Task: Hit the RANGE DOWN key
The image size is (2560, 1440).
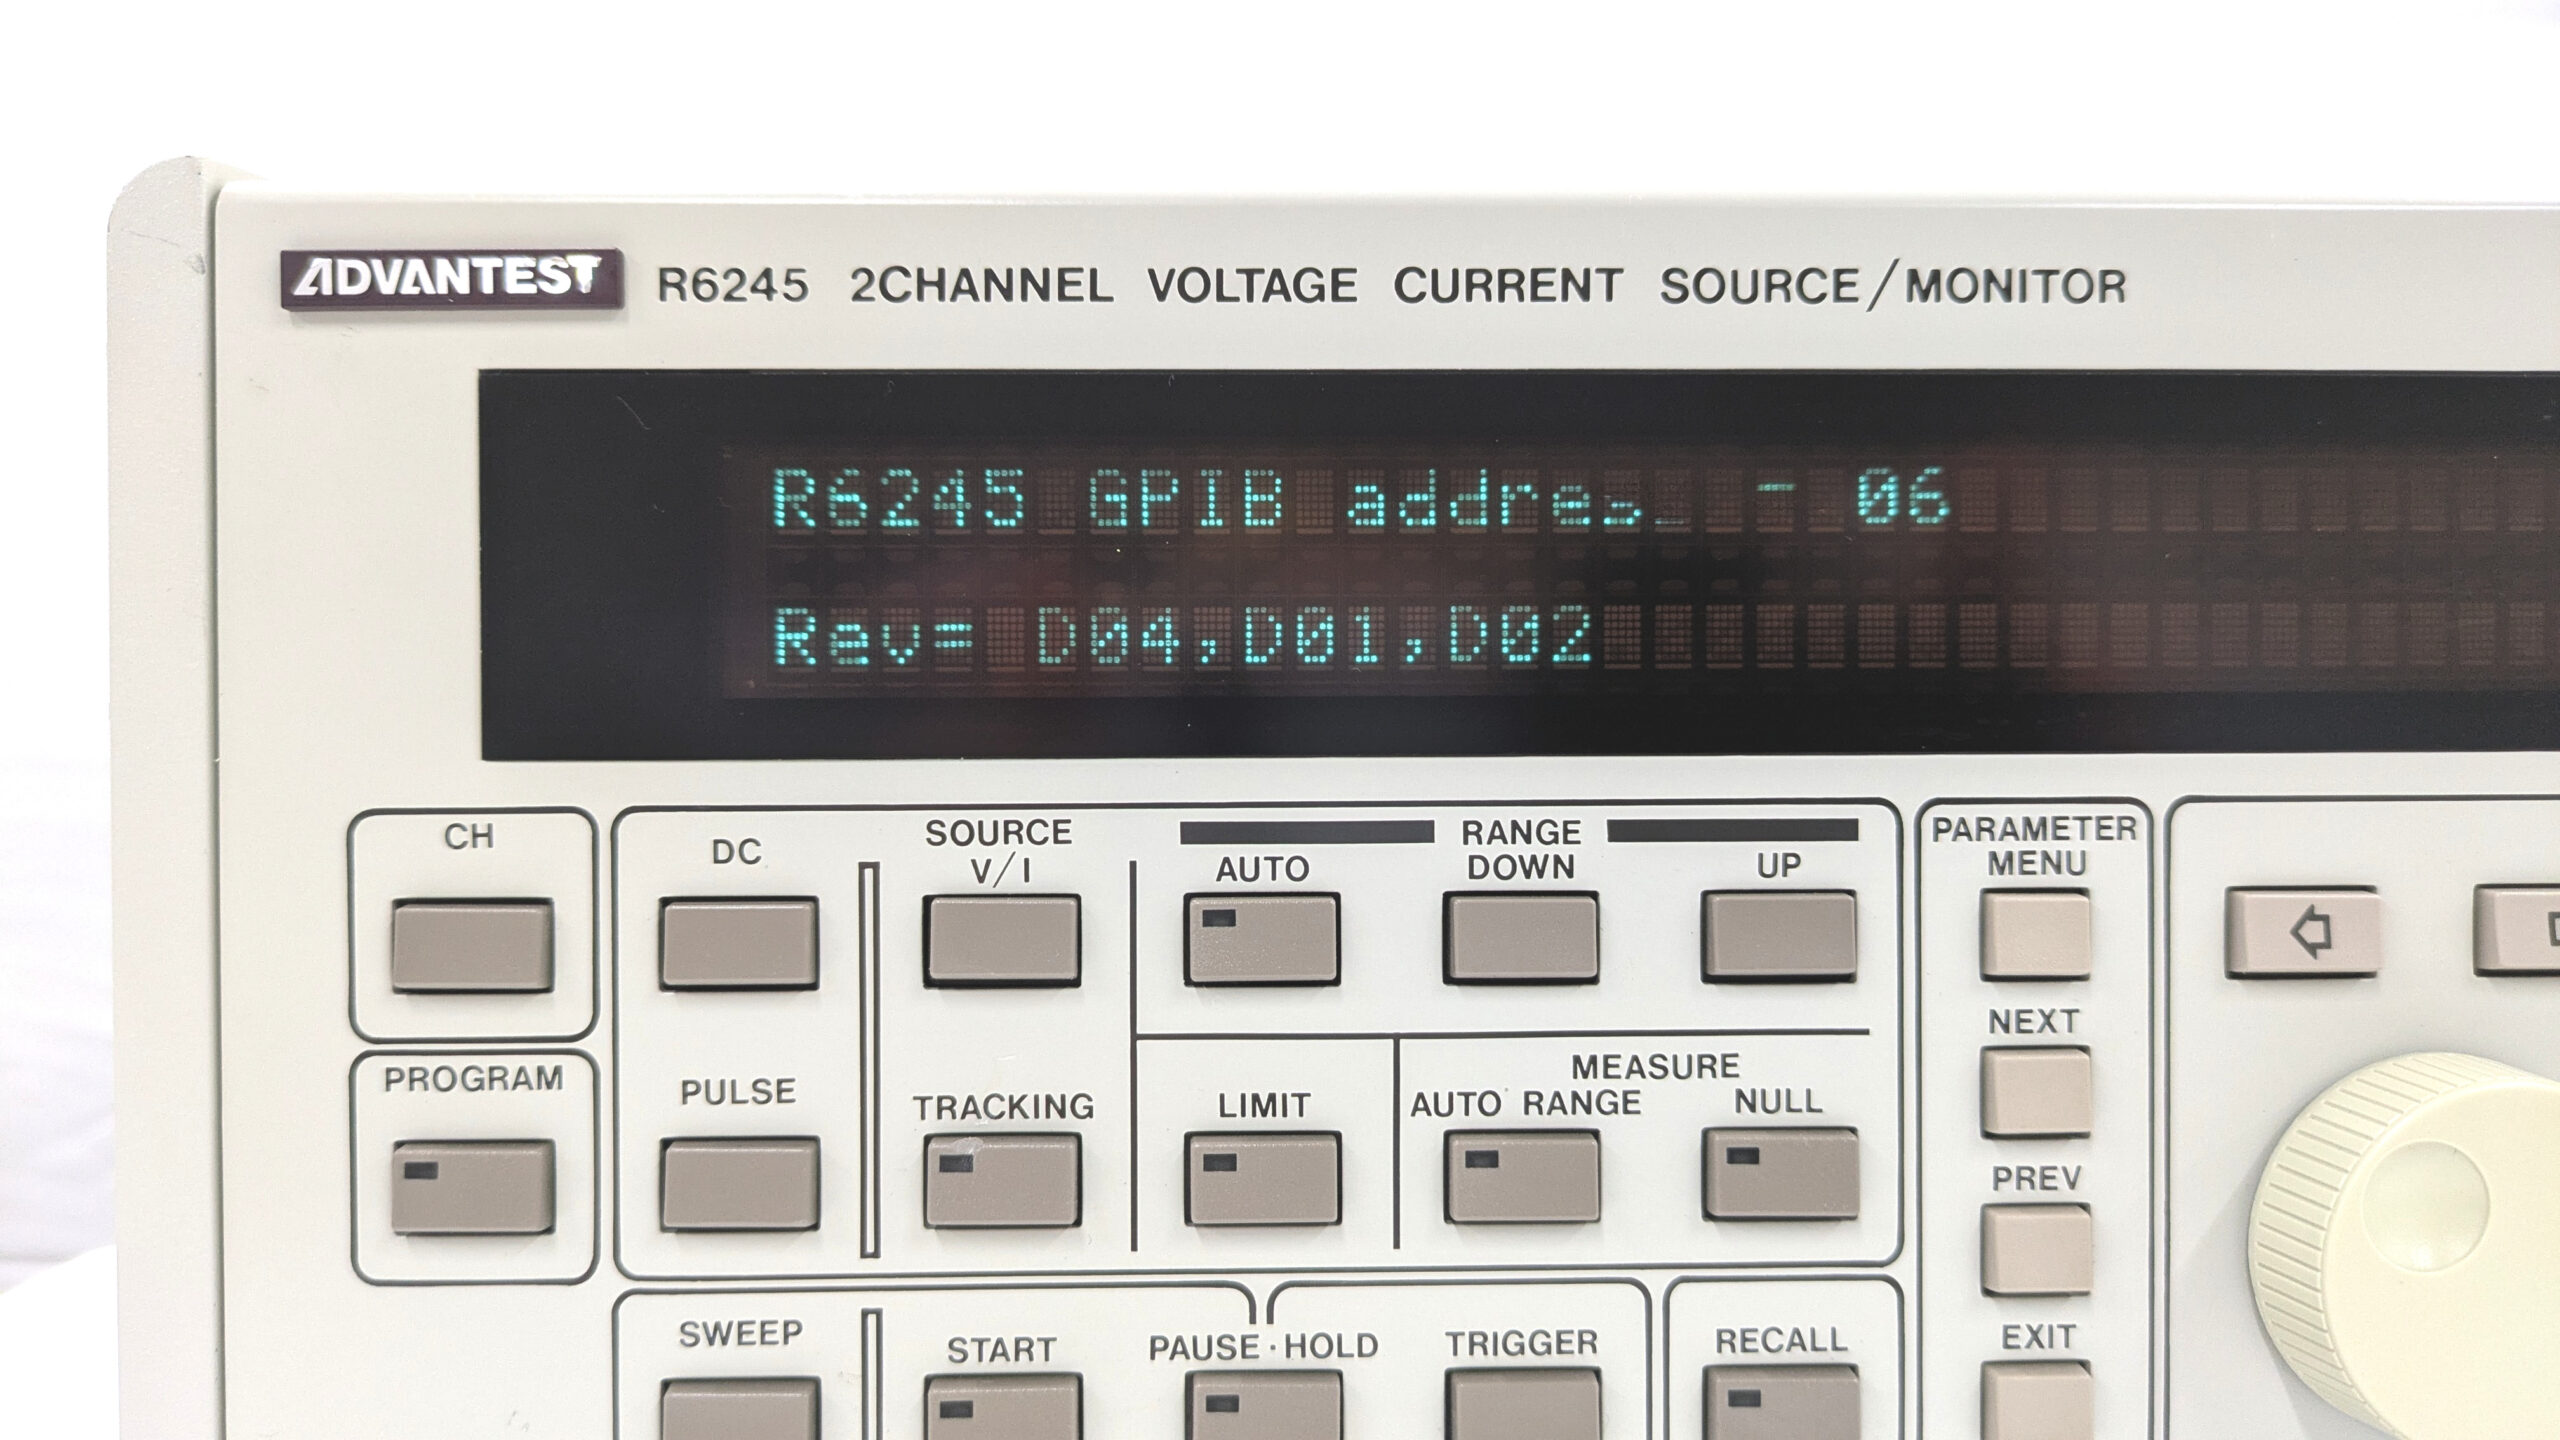Action: (x=1520, y=936)
